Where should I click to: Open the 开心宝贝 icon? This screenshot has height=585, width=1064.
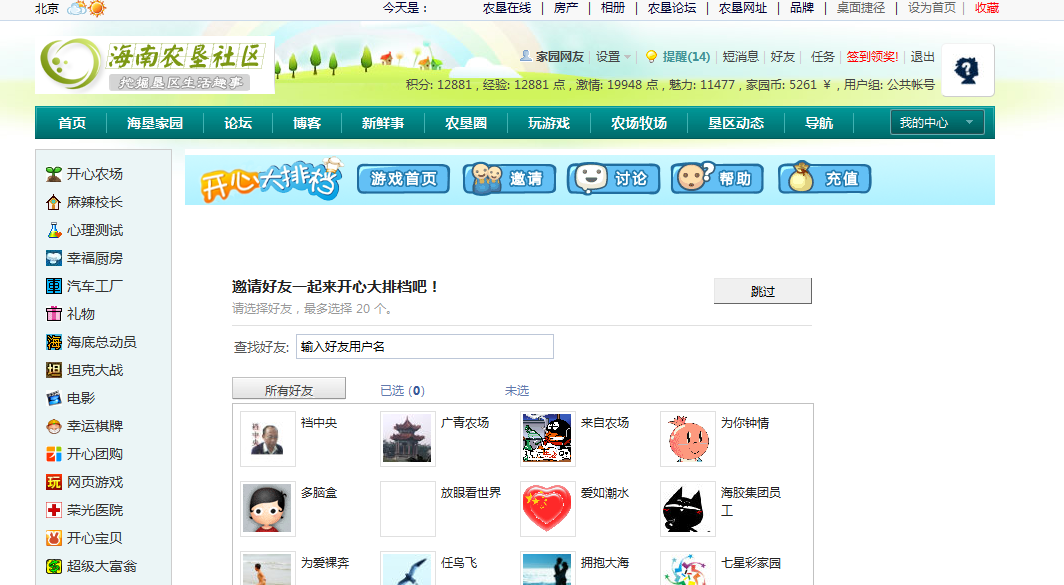(54, 538)
